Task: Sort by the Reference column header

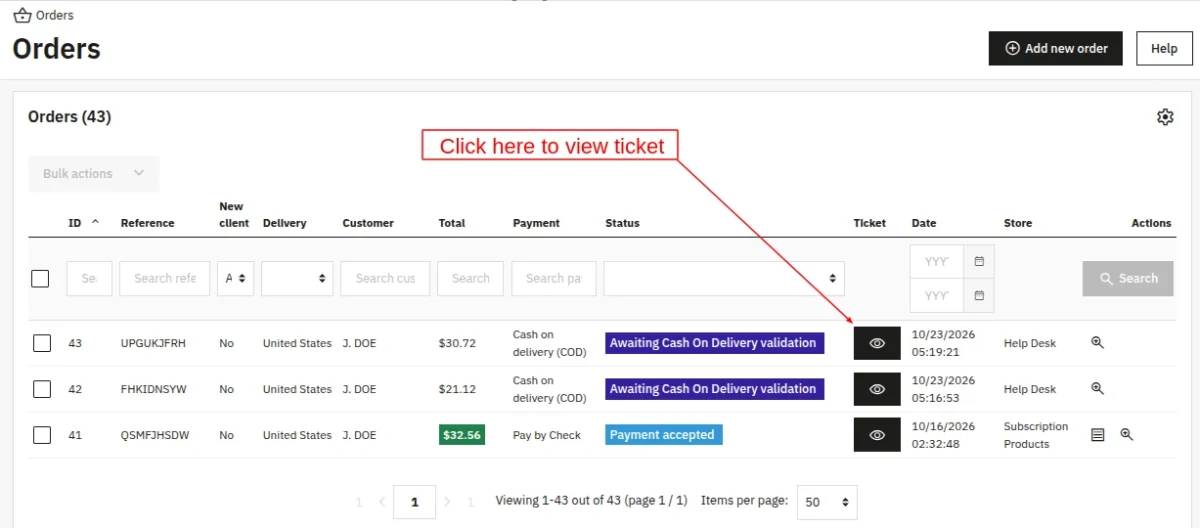Action: pyautogui.click(x=147, y=223)
